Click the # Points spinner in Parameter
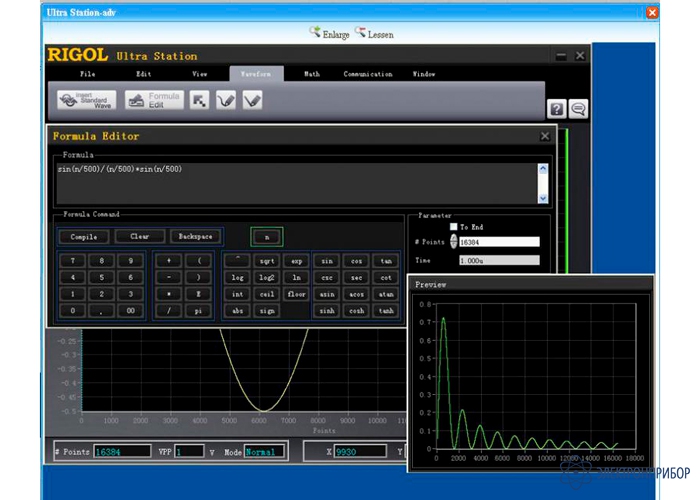 click(x=454, y=242)
